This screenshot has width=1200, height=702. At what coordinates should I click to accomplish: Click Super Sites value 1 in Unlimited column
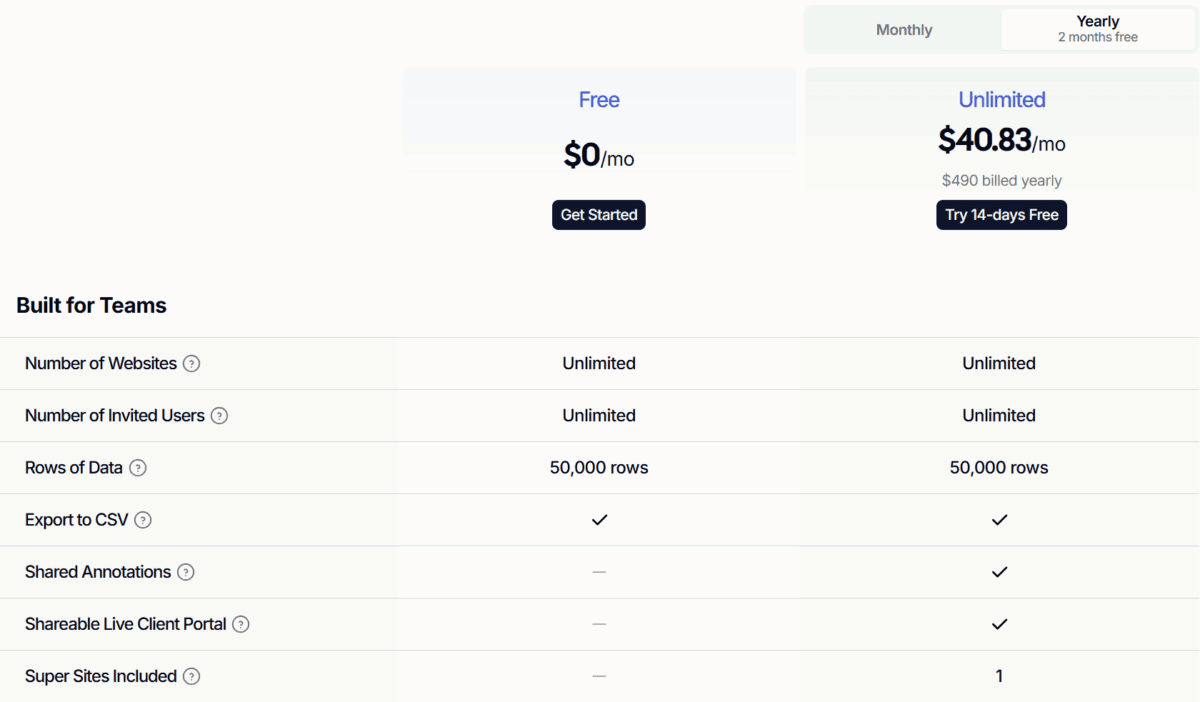click(999, 676)
